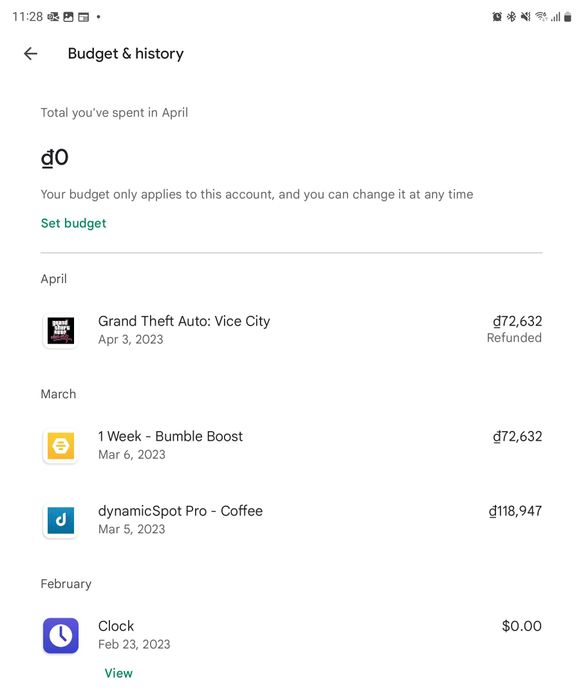Open Grand Theft Auto: Vice City entry

point(292,331)
